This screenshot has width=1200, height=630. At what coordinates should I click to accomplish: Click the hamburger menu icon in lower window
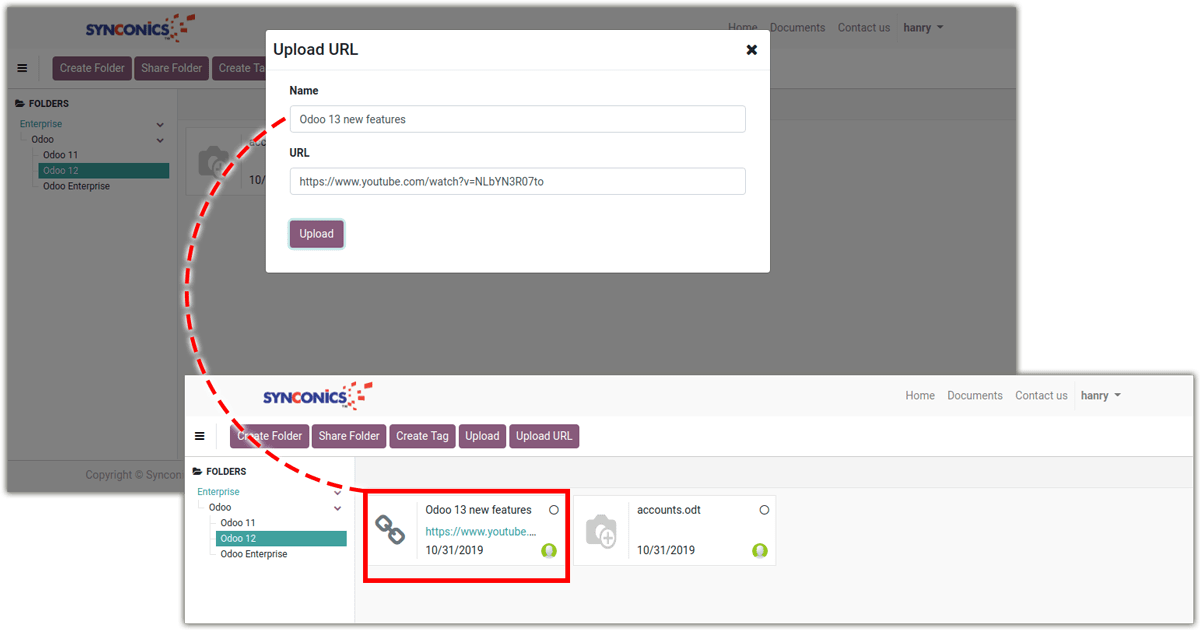pos(200,436)
